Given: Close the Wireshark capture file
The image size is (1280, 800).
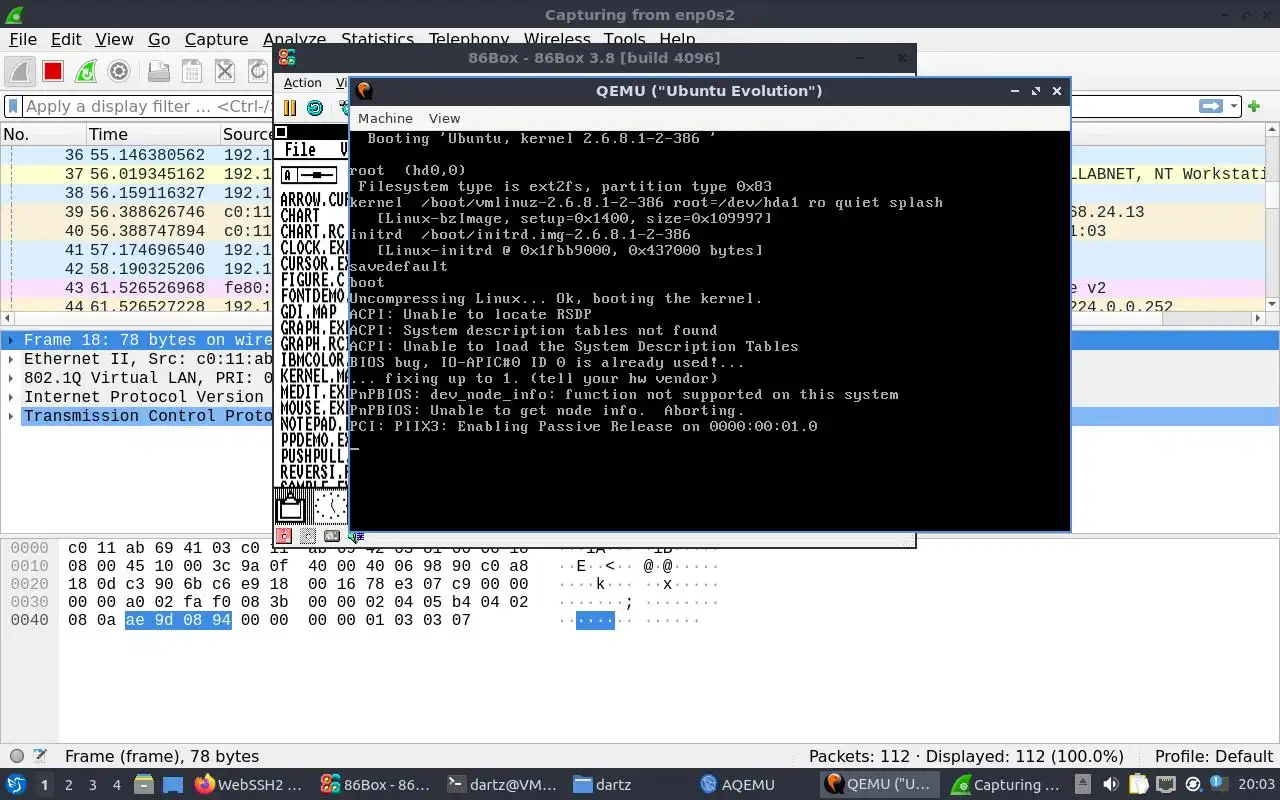Looking at the screenshot, I should tap(225, 71).
